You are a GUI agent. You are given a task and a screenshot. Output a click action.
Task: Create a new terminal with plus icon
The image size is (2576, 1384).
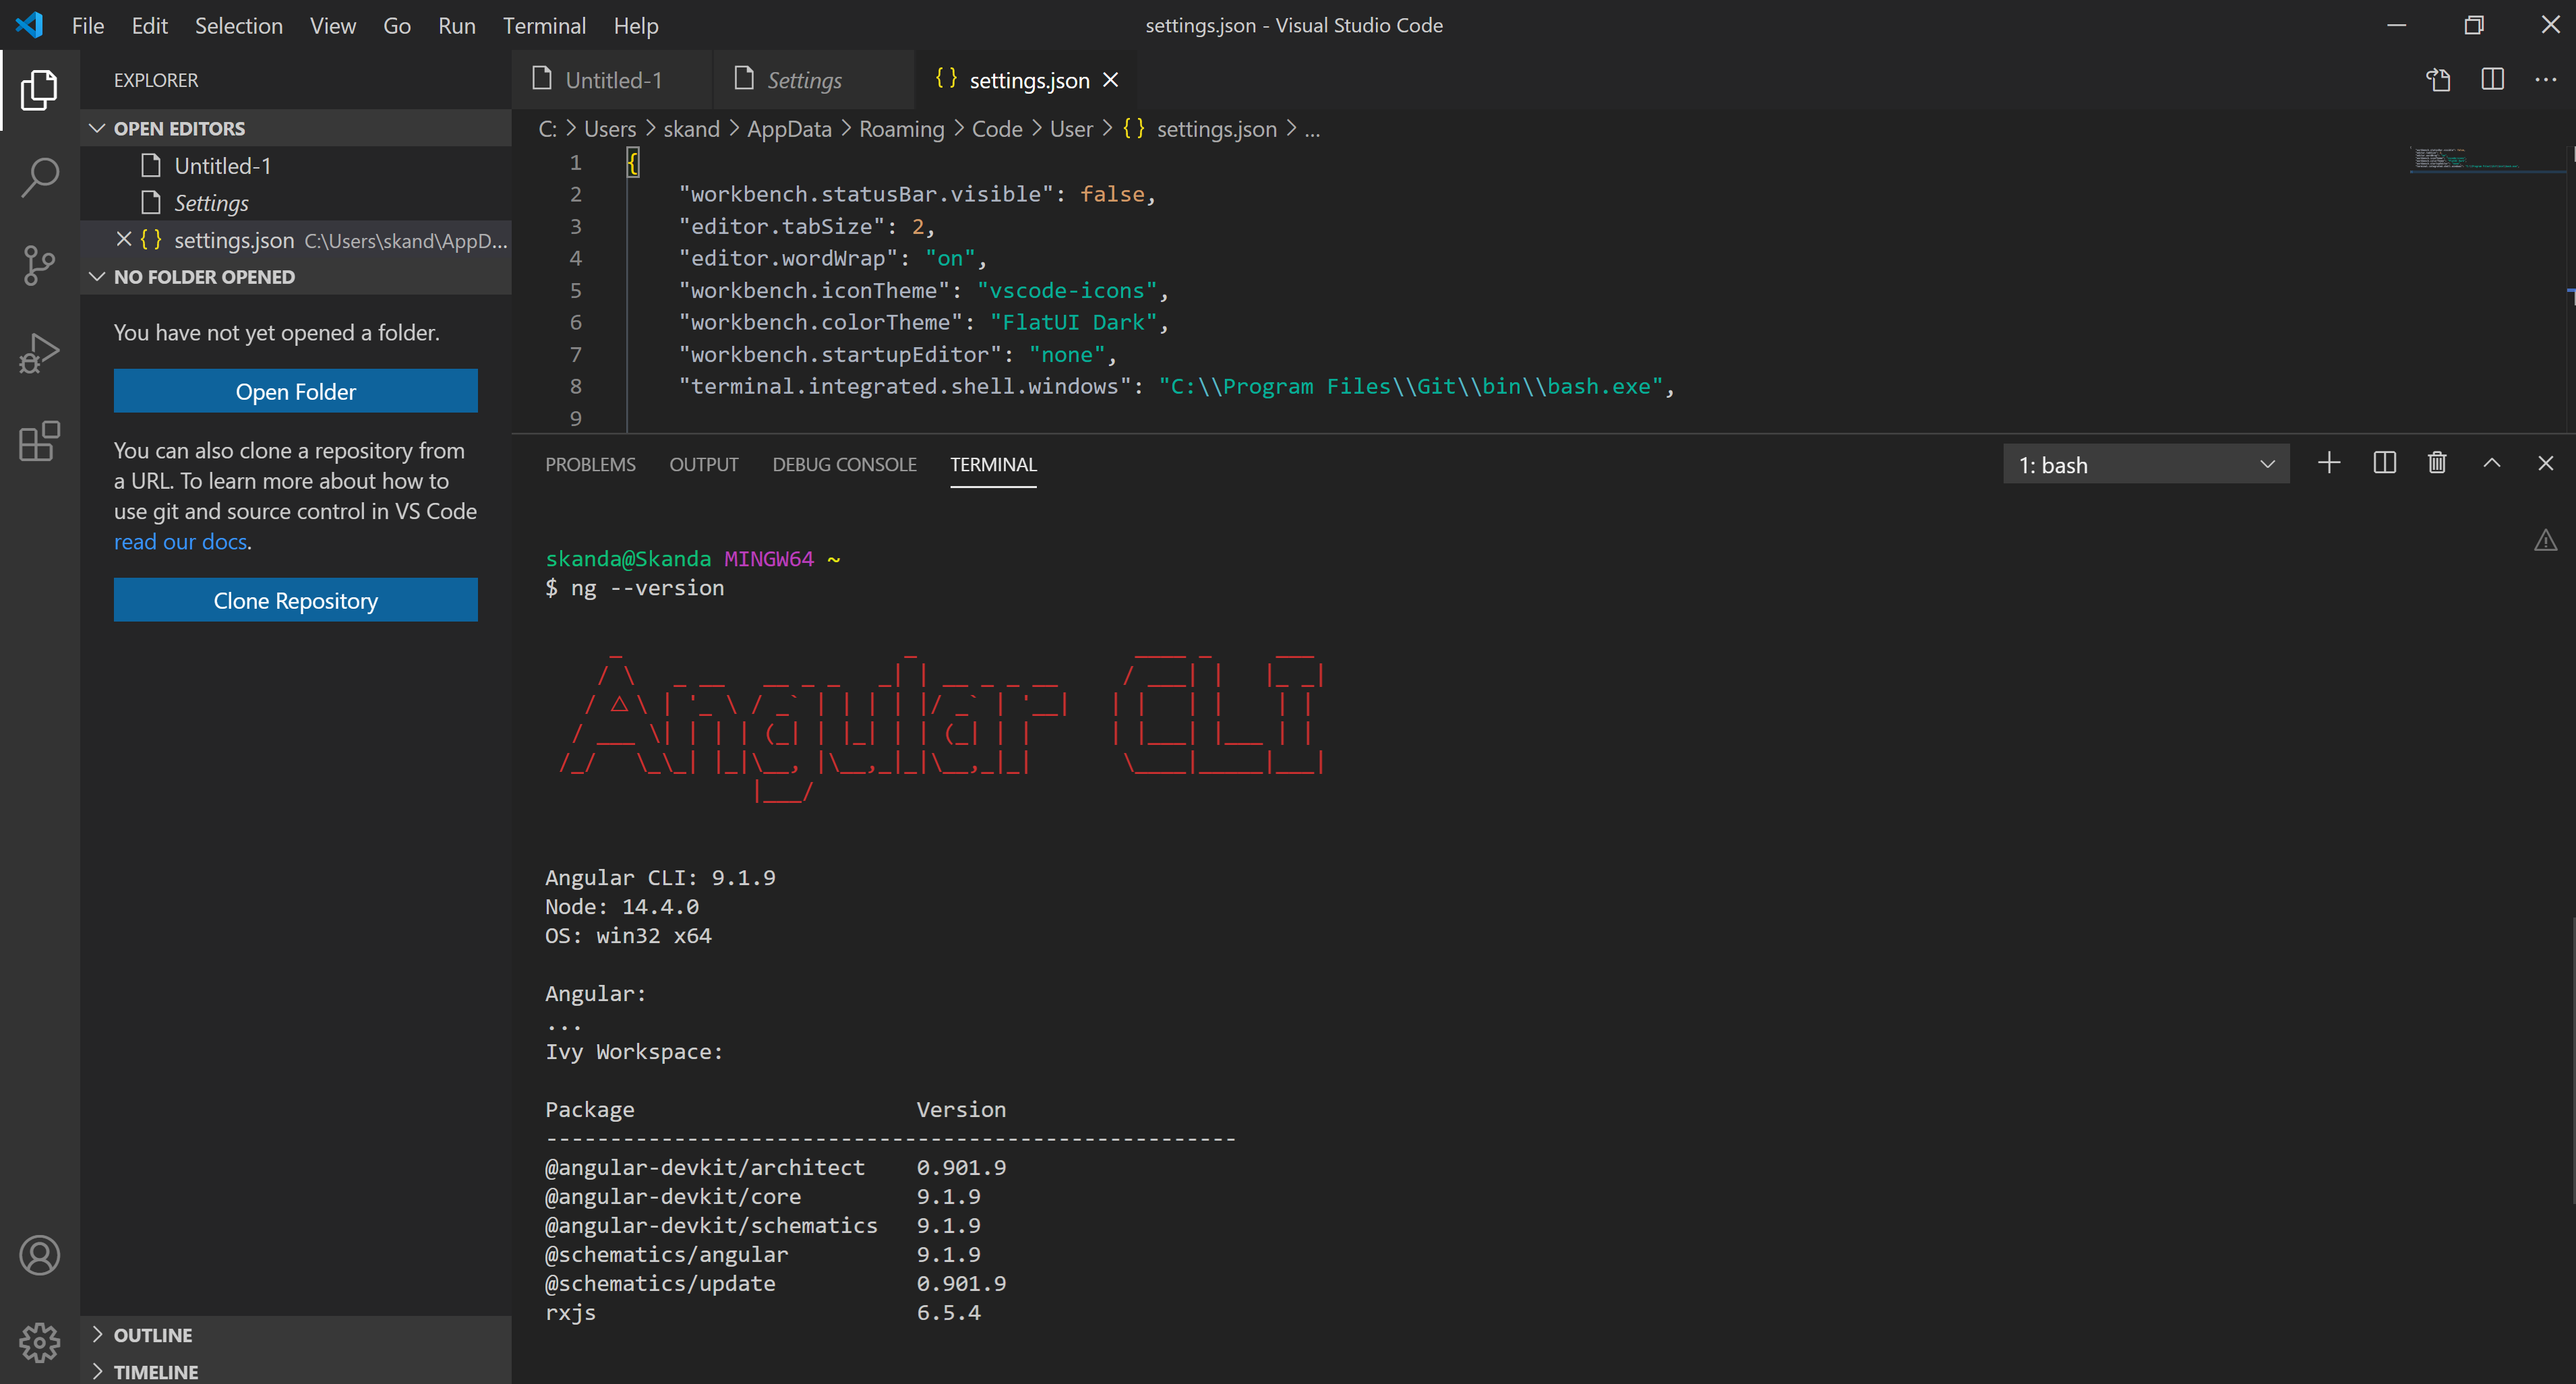coord(2329,463)
